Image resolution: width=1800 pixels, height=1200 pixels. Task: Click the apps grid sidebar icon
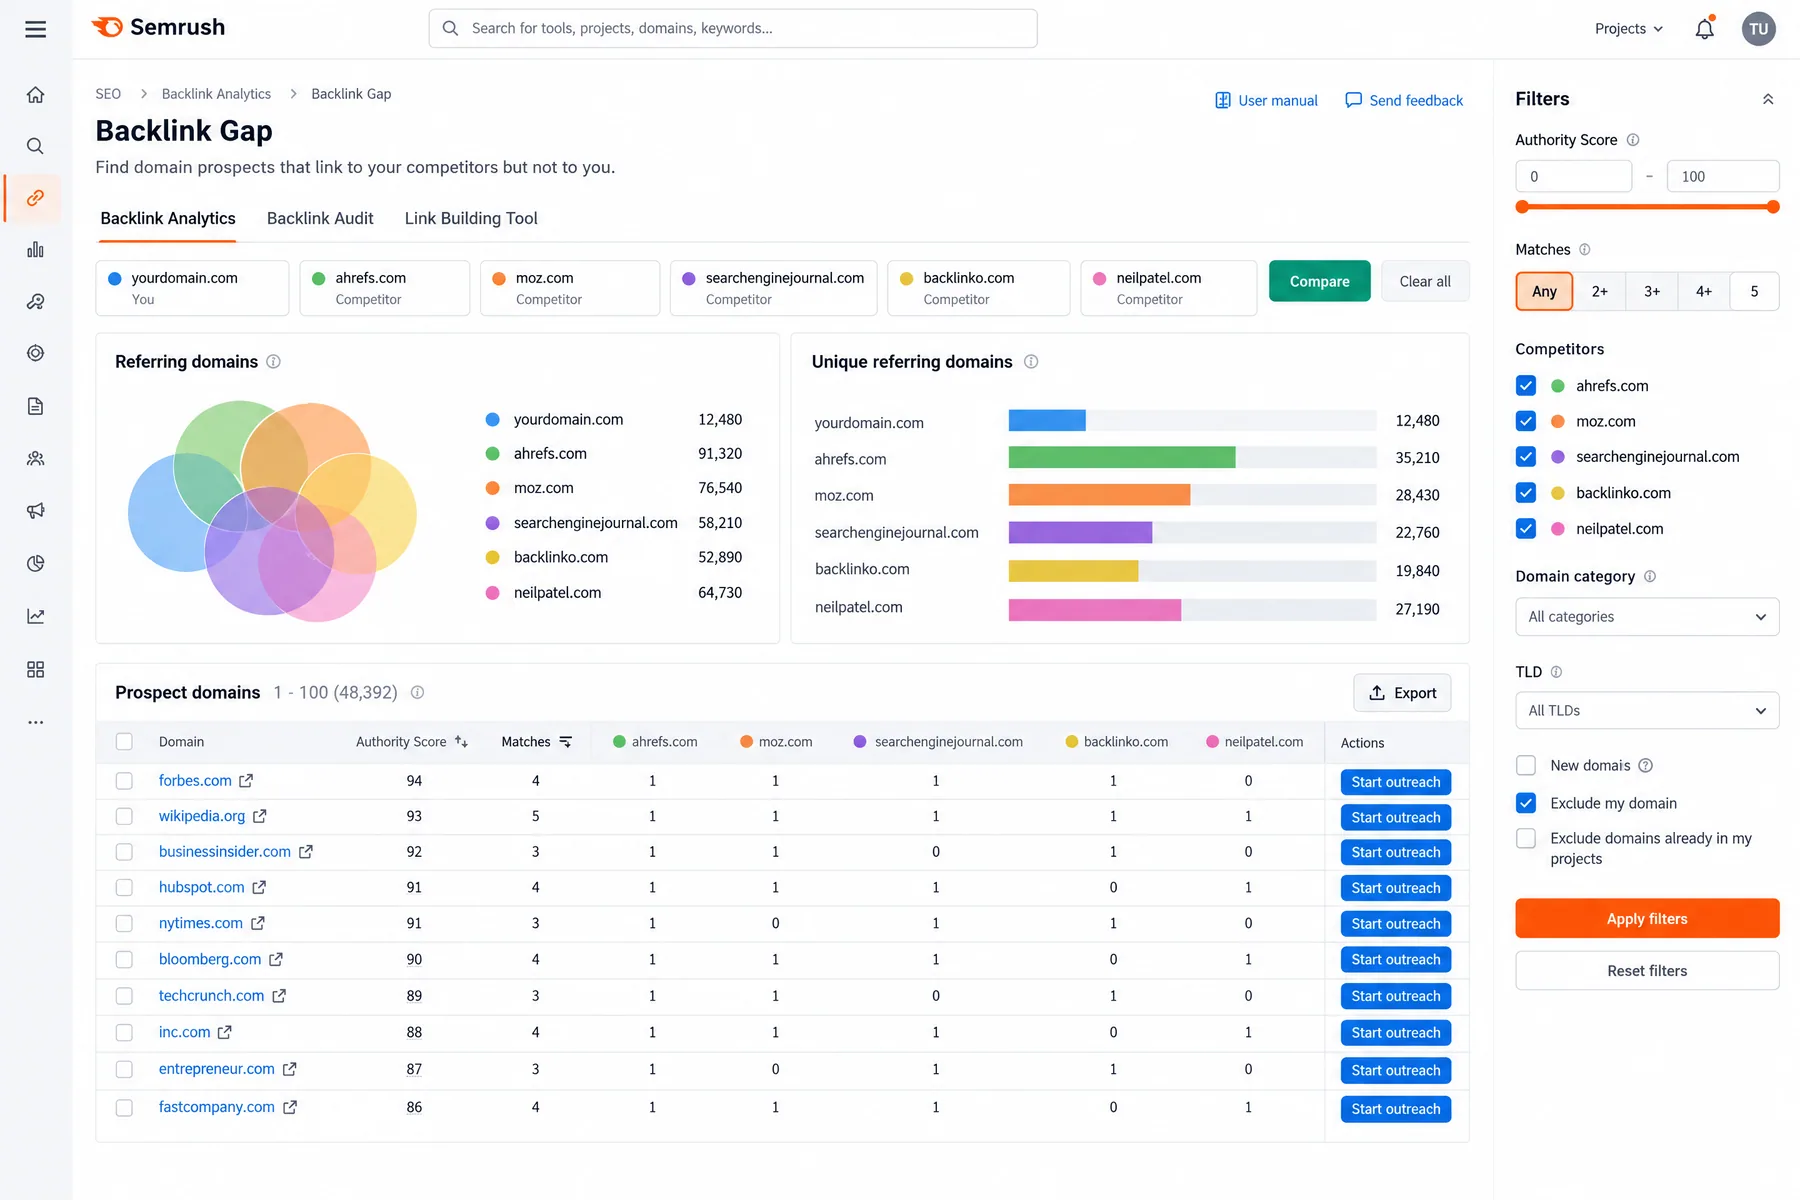36,669
